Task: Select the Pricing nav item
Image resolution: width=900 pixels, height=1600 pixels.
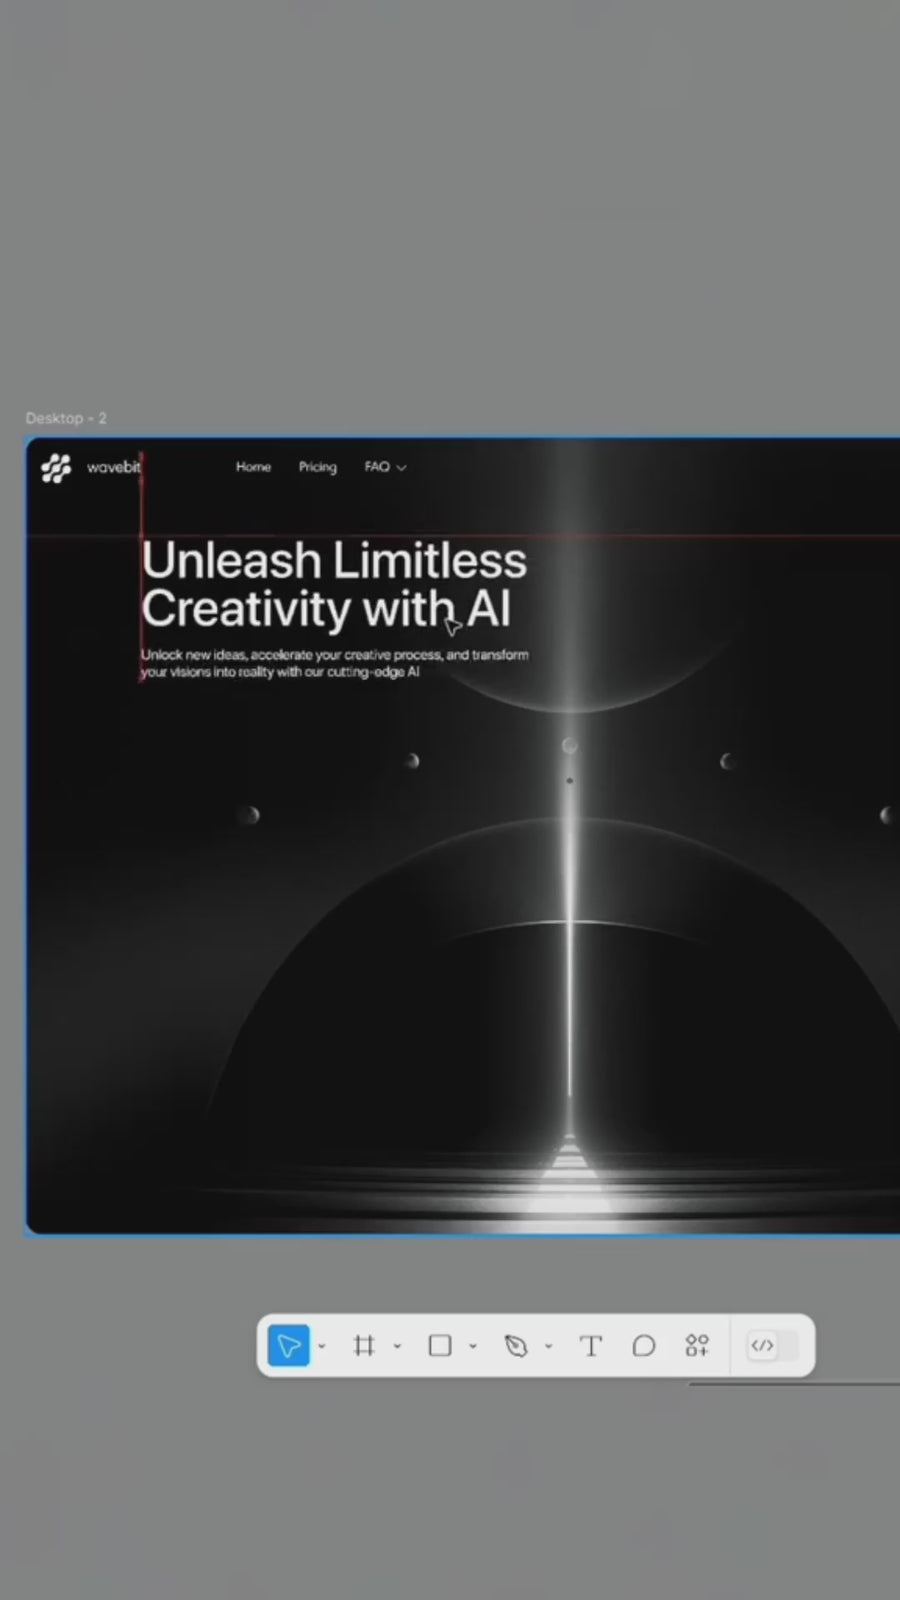Action: click(x=317, y=467)
